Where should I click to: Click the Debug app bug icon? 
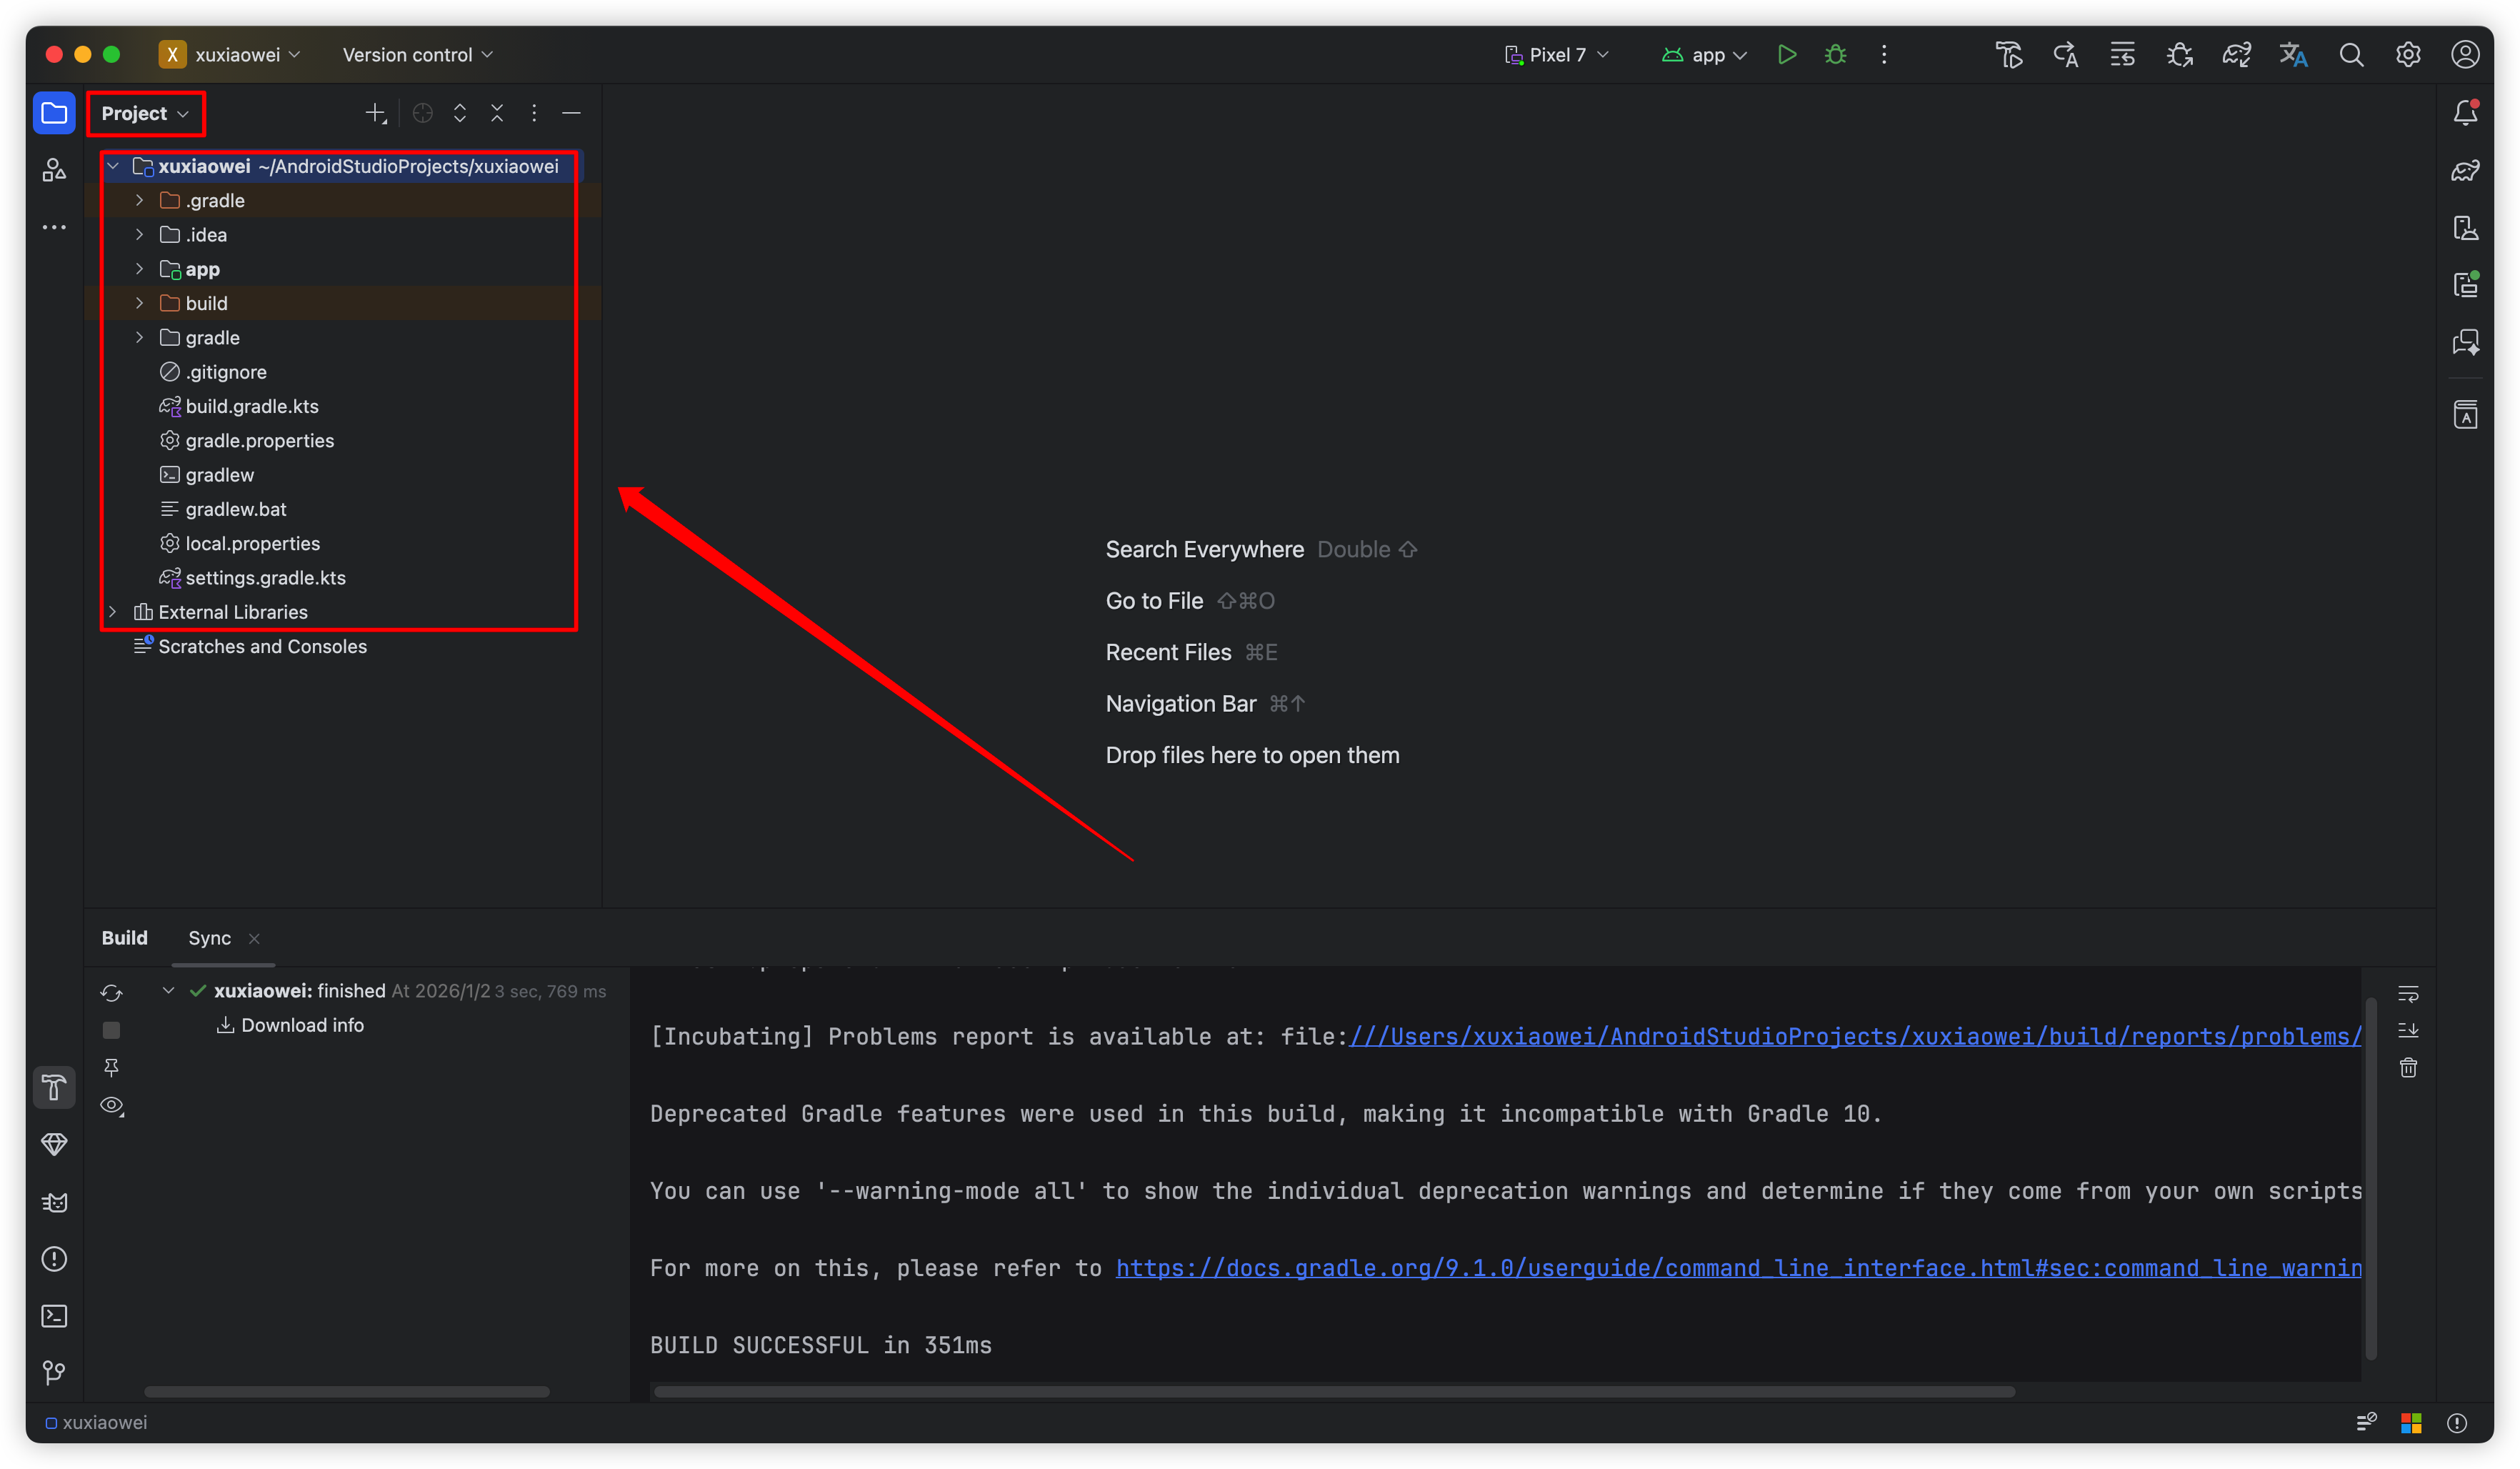click(x=1835, y=55)
